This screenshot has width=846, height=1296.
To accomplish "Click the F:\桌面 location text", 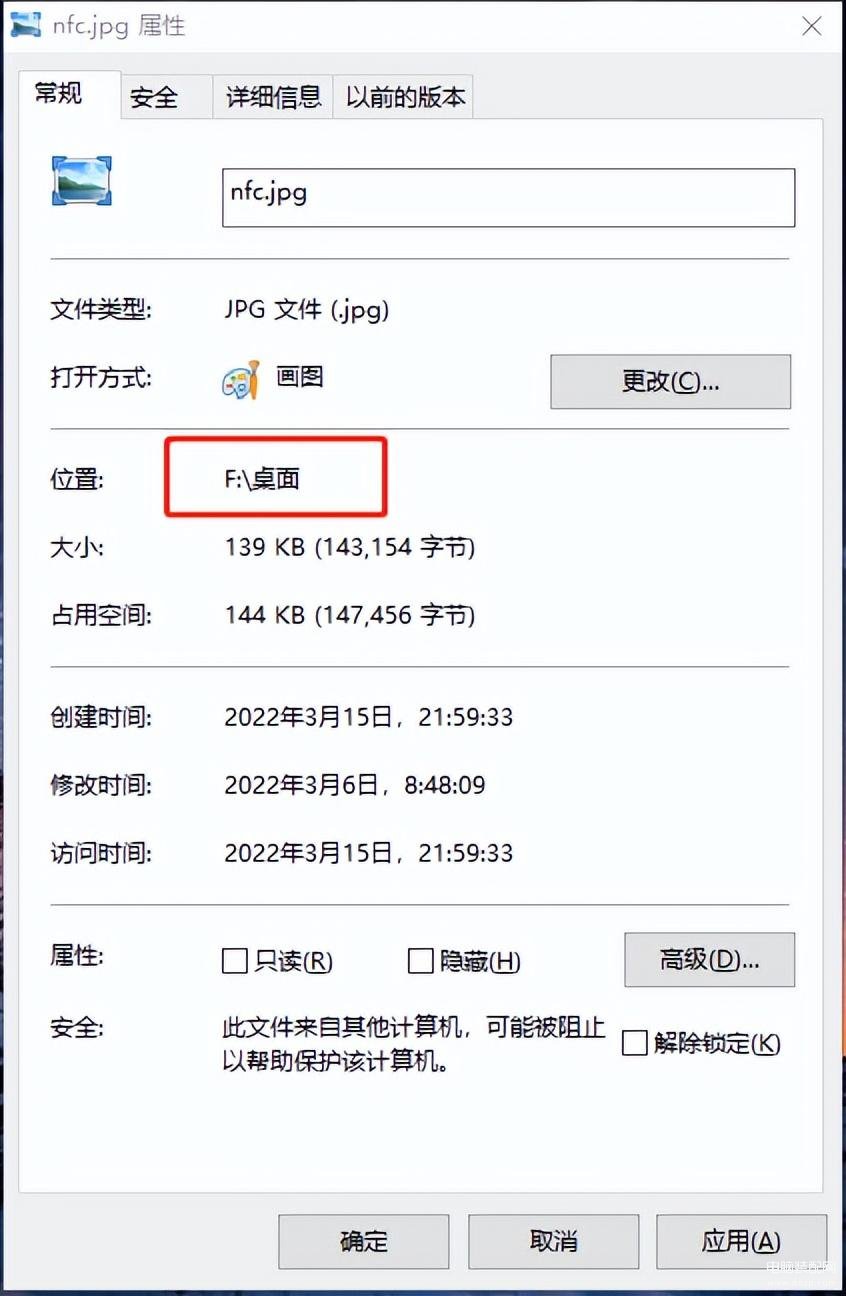I will 262,479.
